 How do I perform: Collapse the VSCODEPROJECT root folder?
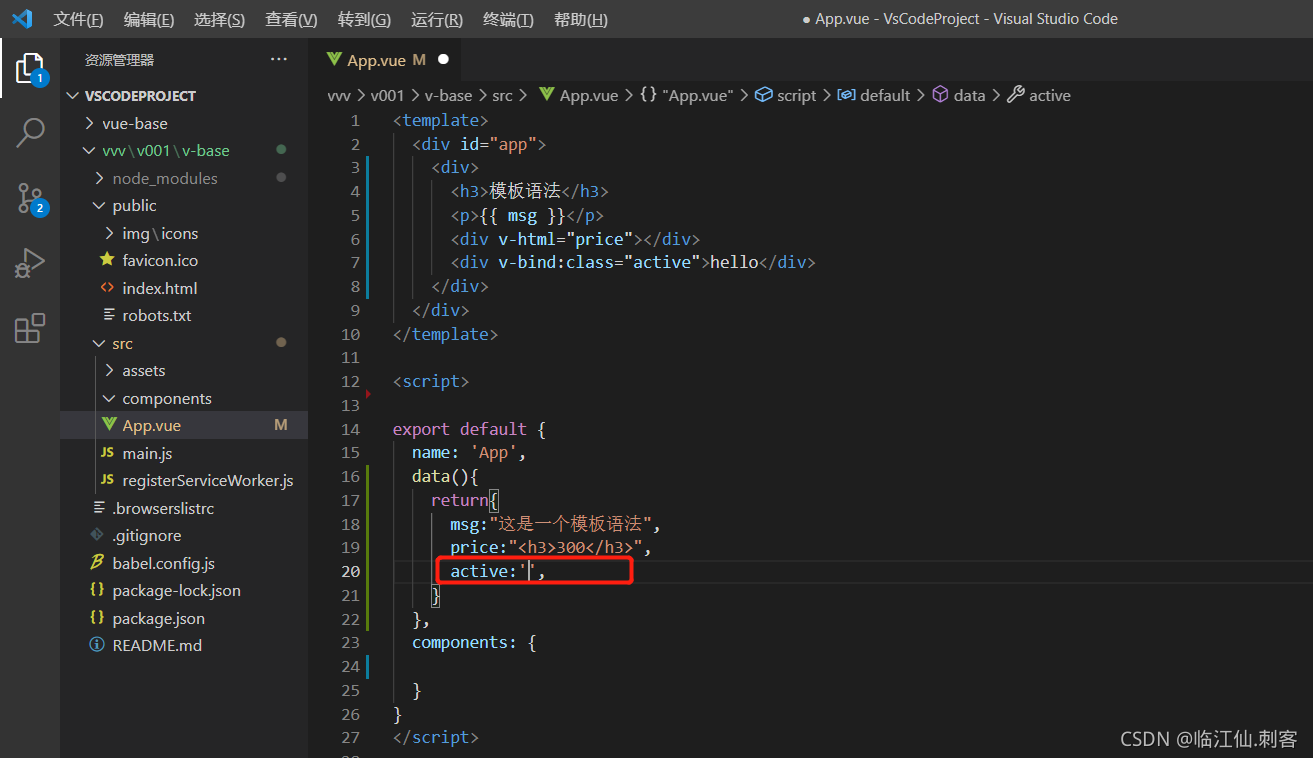pyautogui.click(x=73, y=96)
